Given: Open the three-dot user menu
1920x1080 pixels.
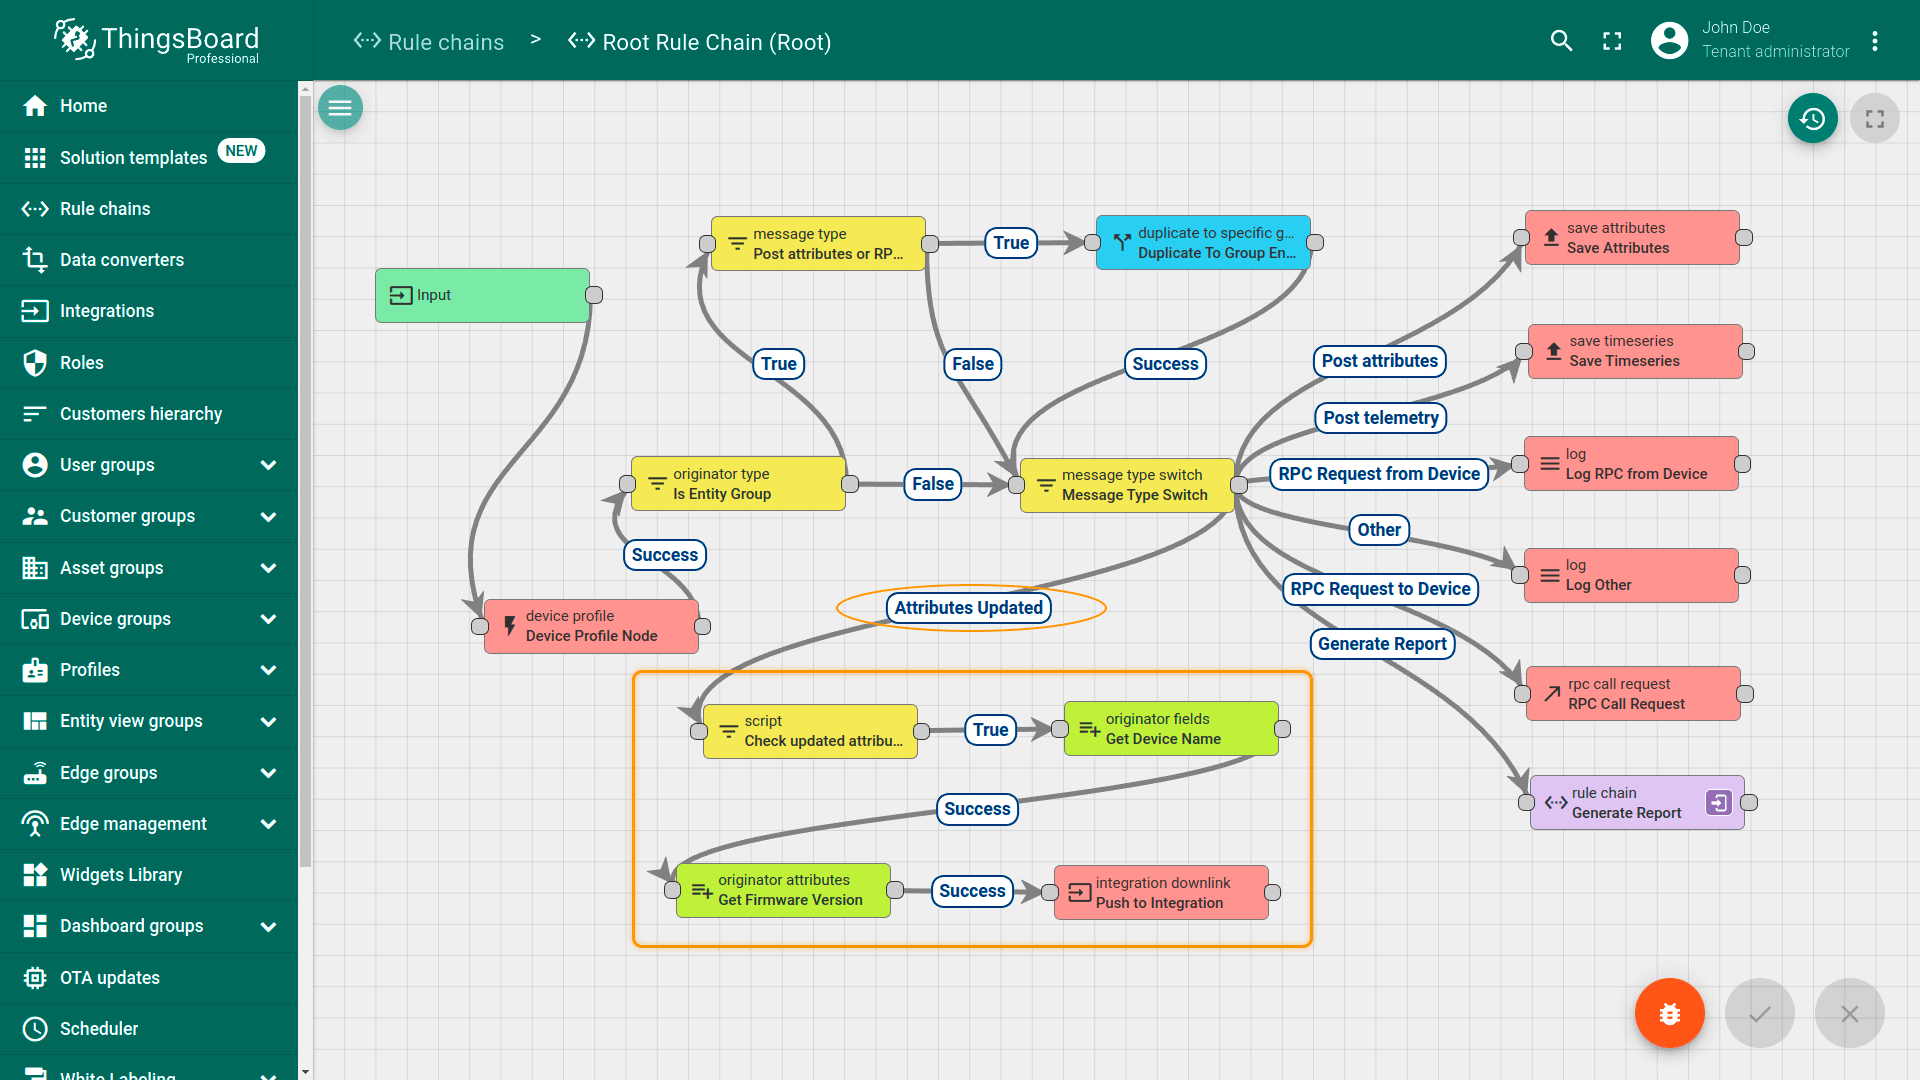Looking at the screenshot, I should [x=1875, y=41].
